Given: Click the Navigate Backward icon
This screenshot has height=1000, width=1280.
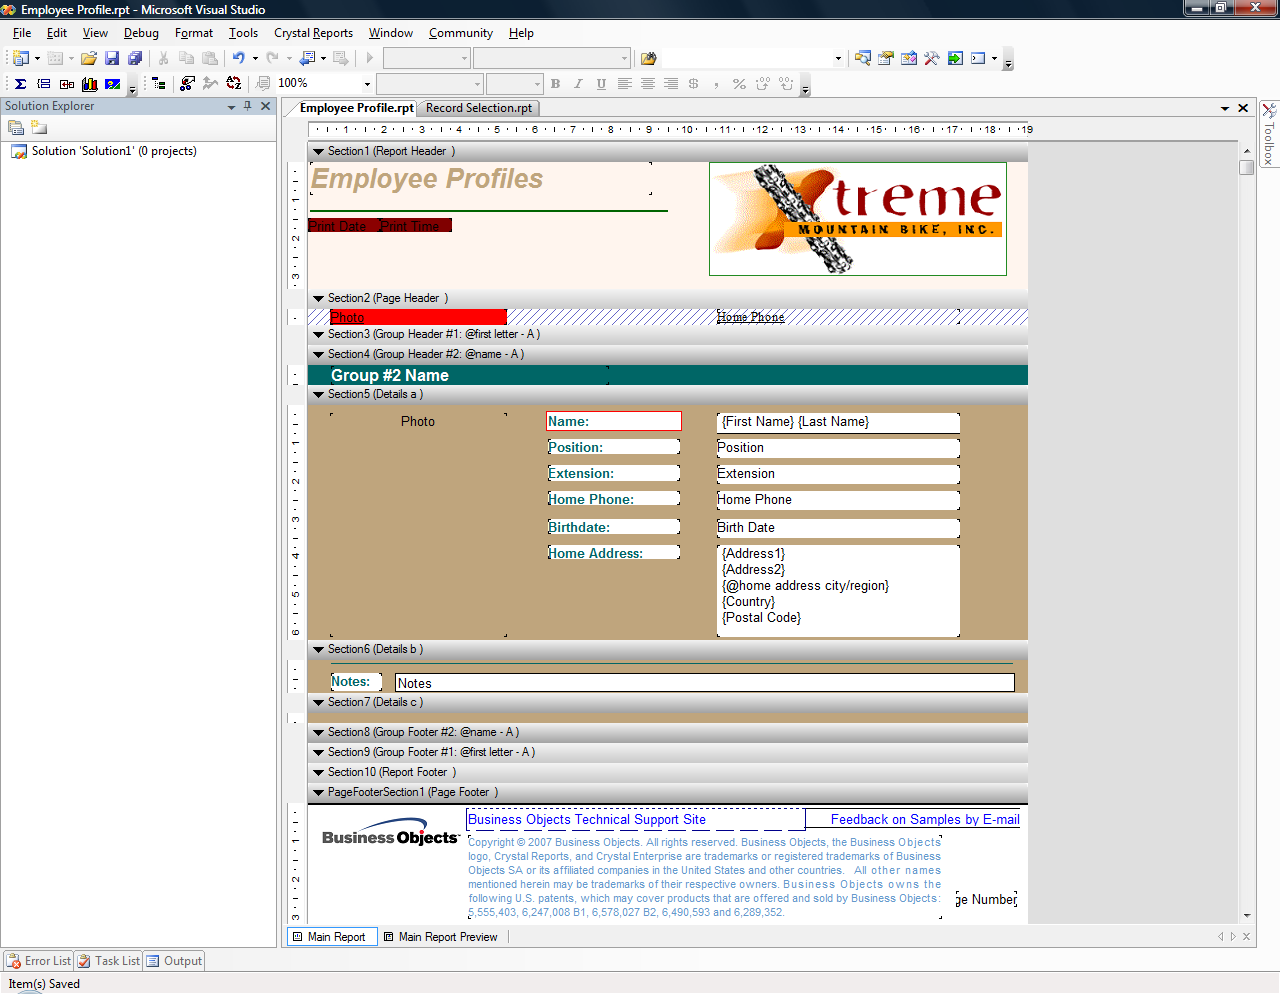Looking at the screenshot, I should (x=308, y=58).
